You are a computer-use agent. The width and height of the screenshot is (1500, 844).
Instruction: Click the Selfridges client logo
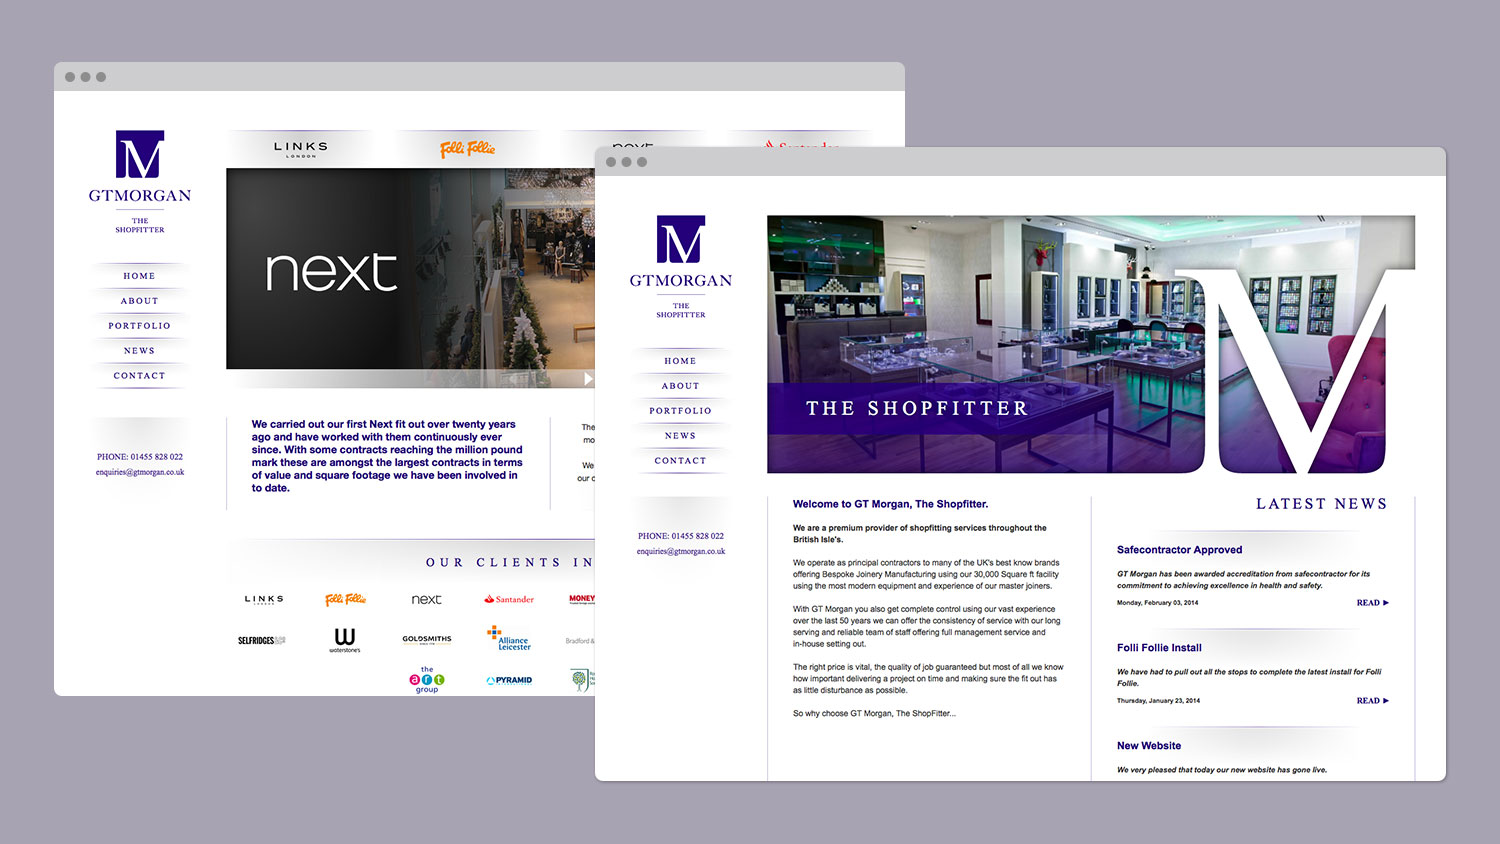coord(262,640)
